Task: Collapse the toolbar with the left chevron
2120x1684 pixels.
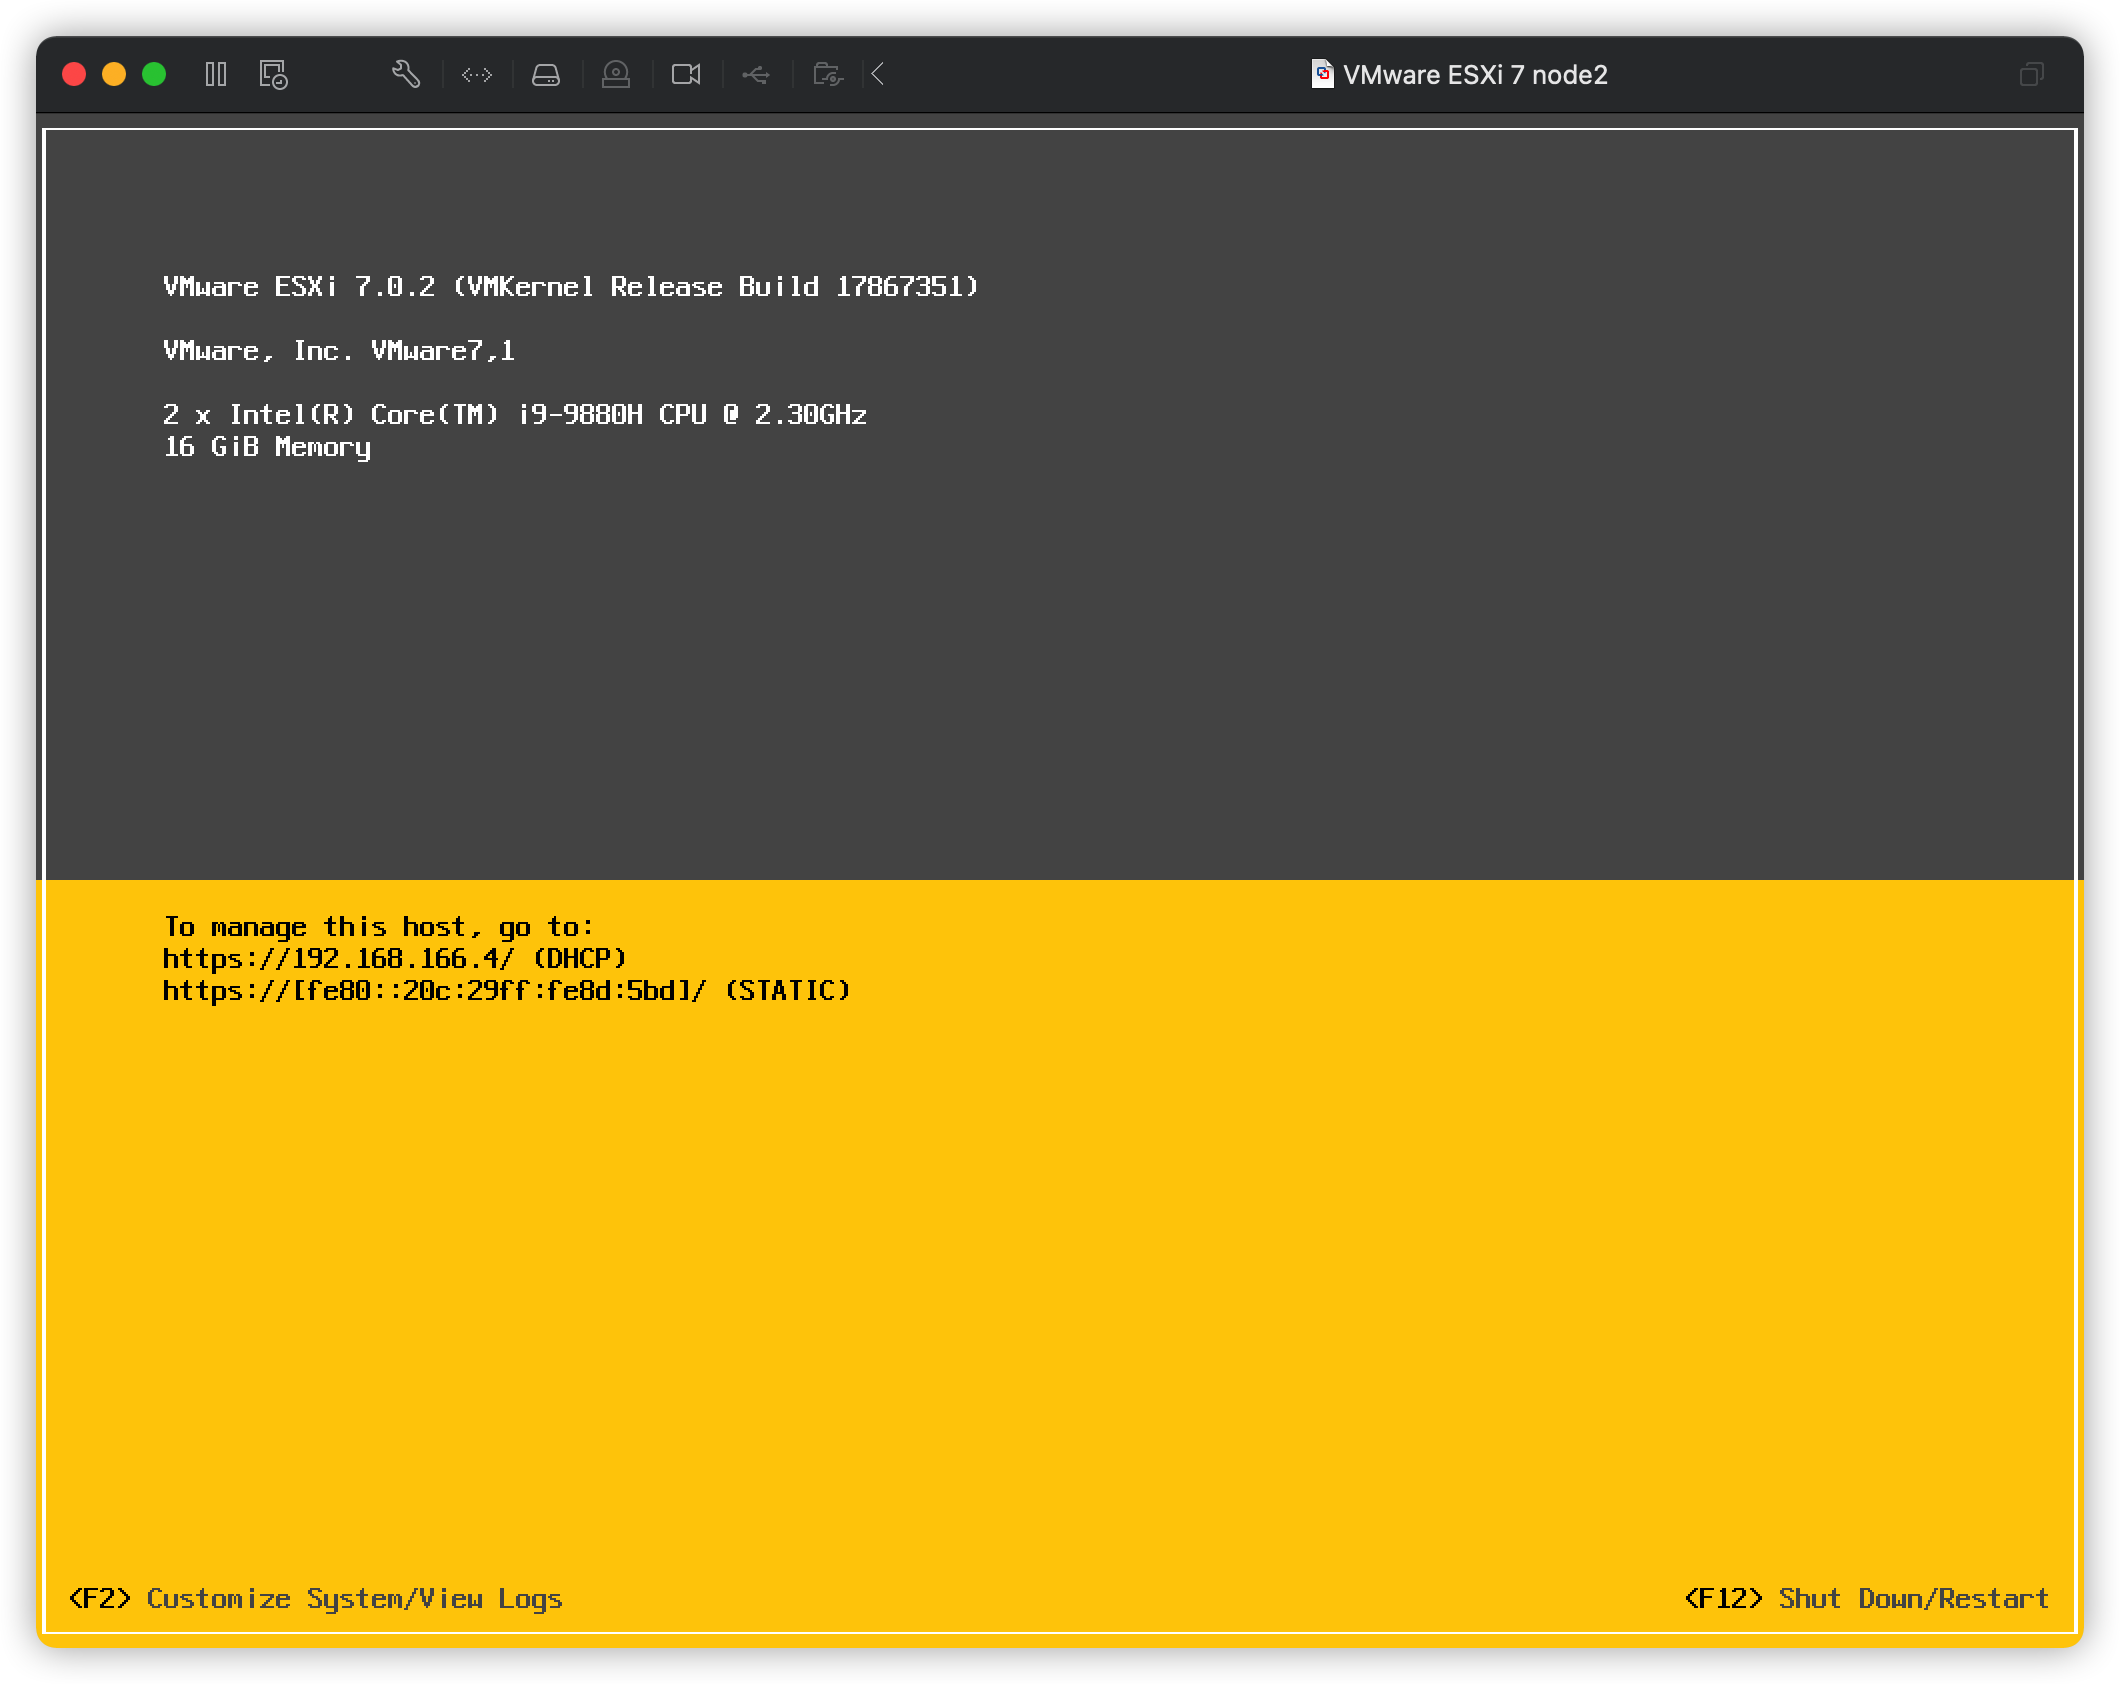Action: (x=876, y=74)
